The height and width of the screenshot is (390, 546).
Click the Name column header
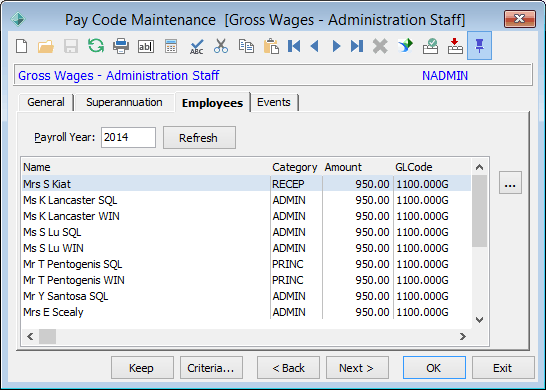[146, 167]
